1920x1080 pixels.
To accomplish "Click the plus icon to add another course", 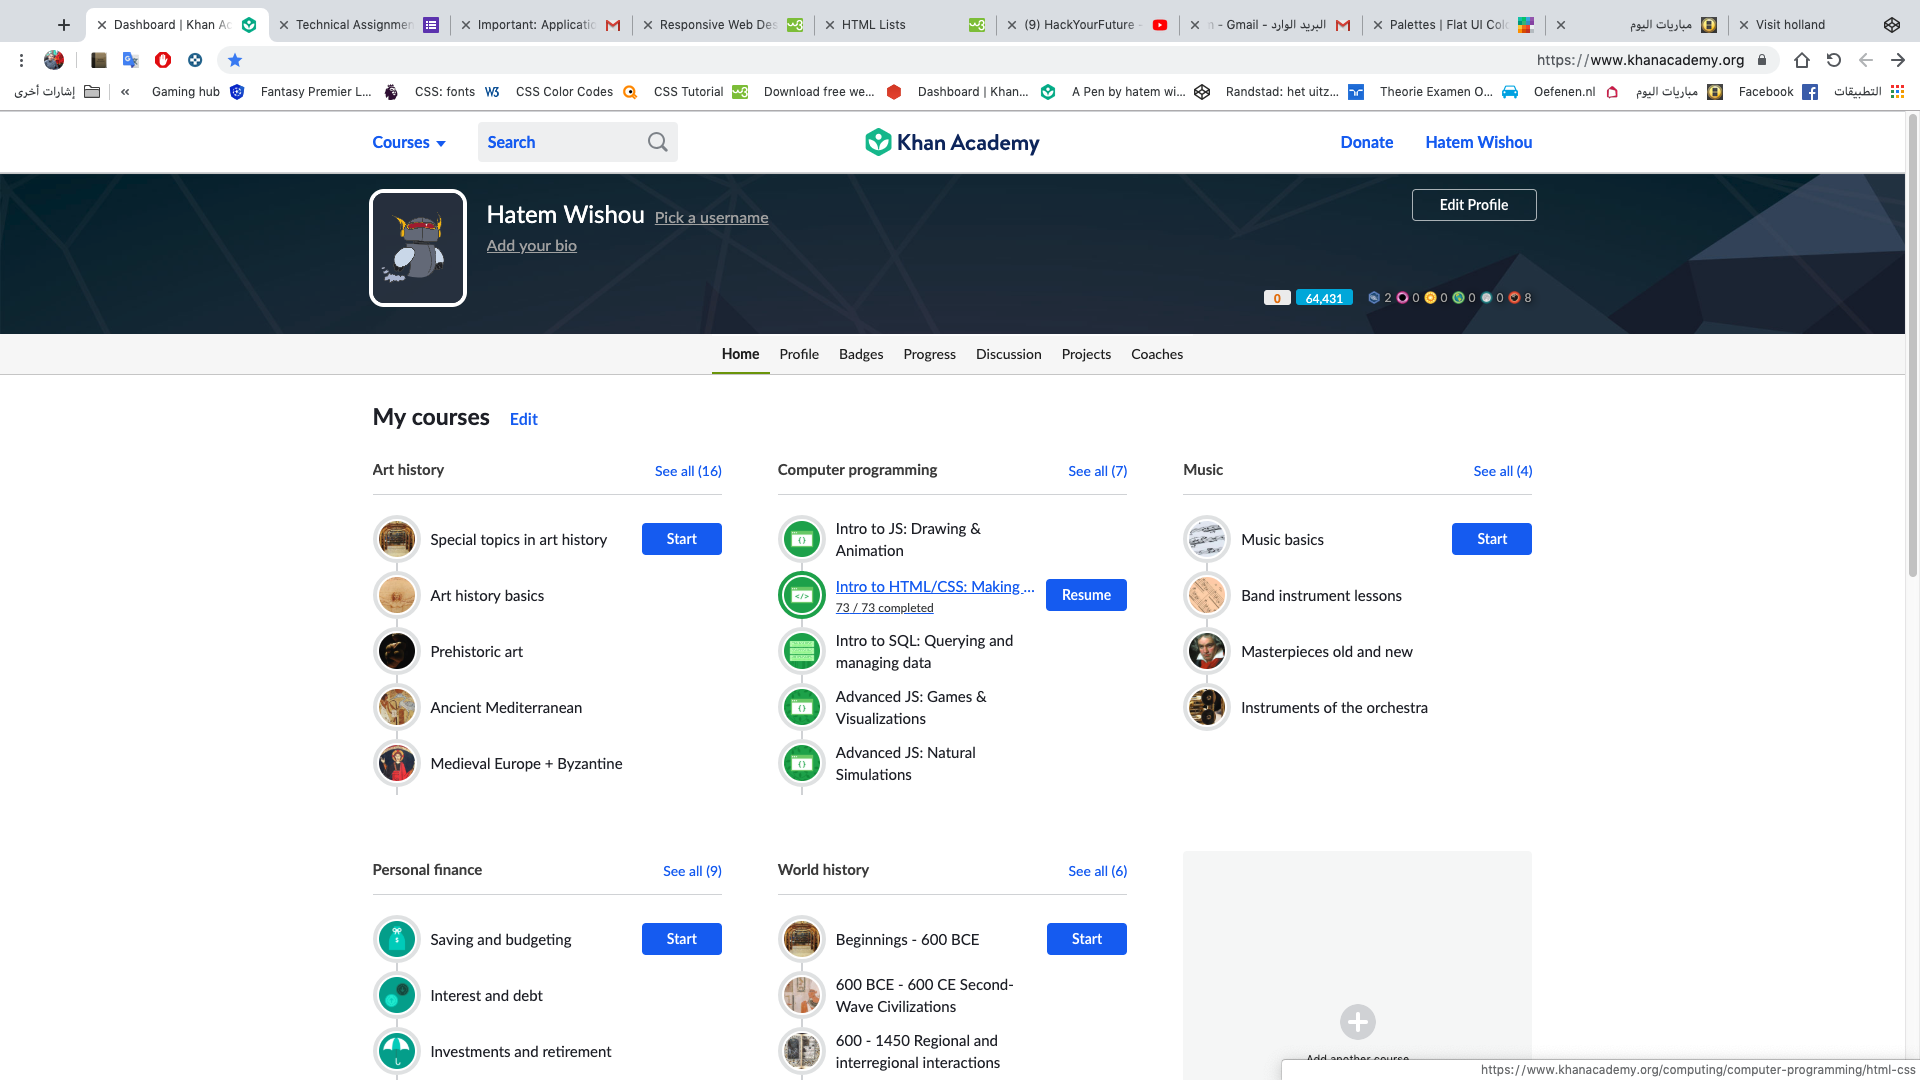I will (1358, 1022).
